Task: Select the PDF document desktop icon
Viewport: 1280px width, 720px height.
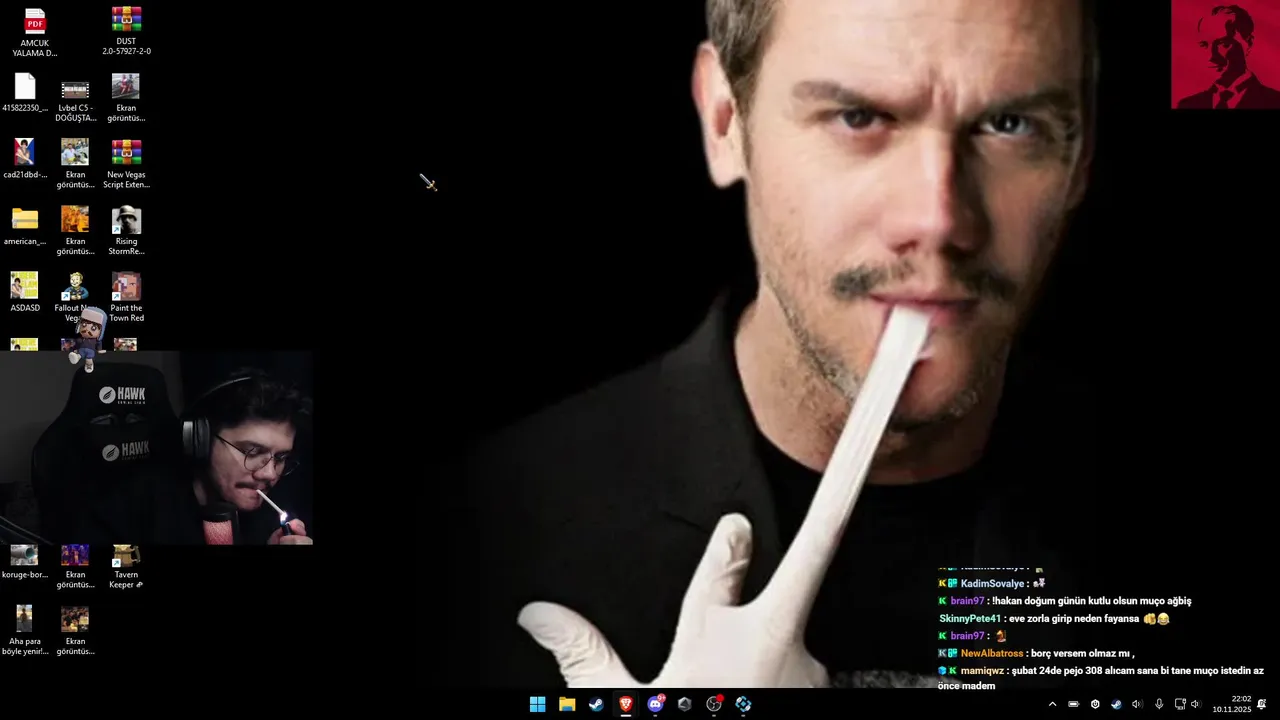Action: click(x=35, y=32)
